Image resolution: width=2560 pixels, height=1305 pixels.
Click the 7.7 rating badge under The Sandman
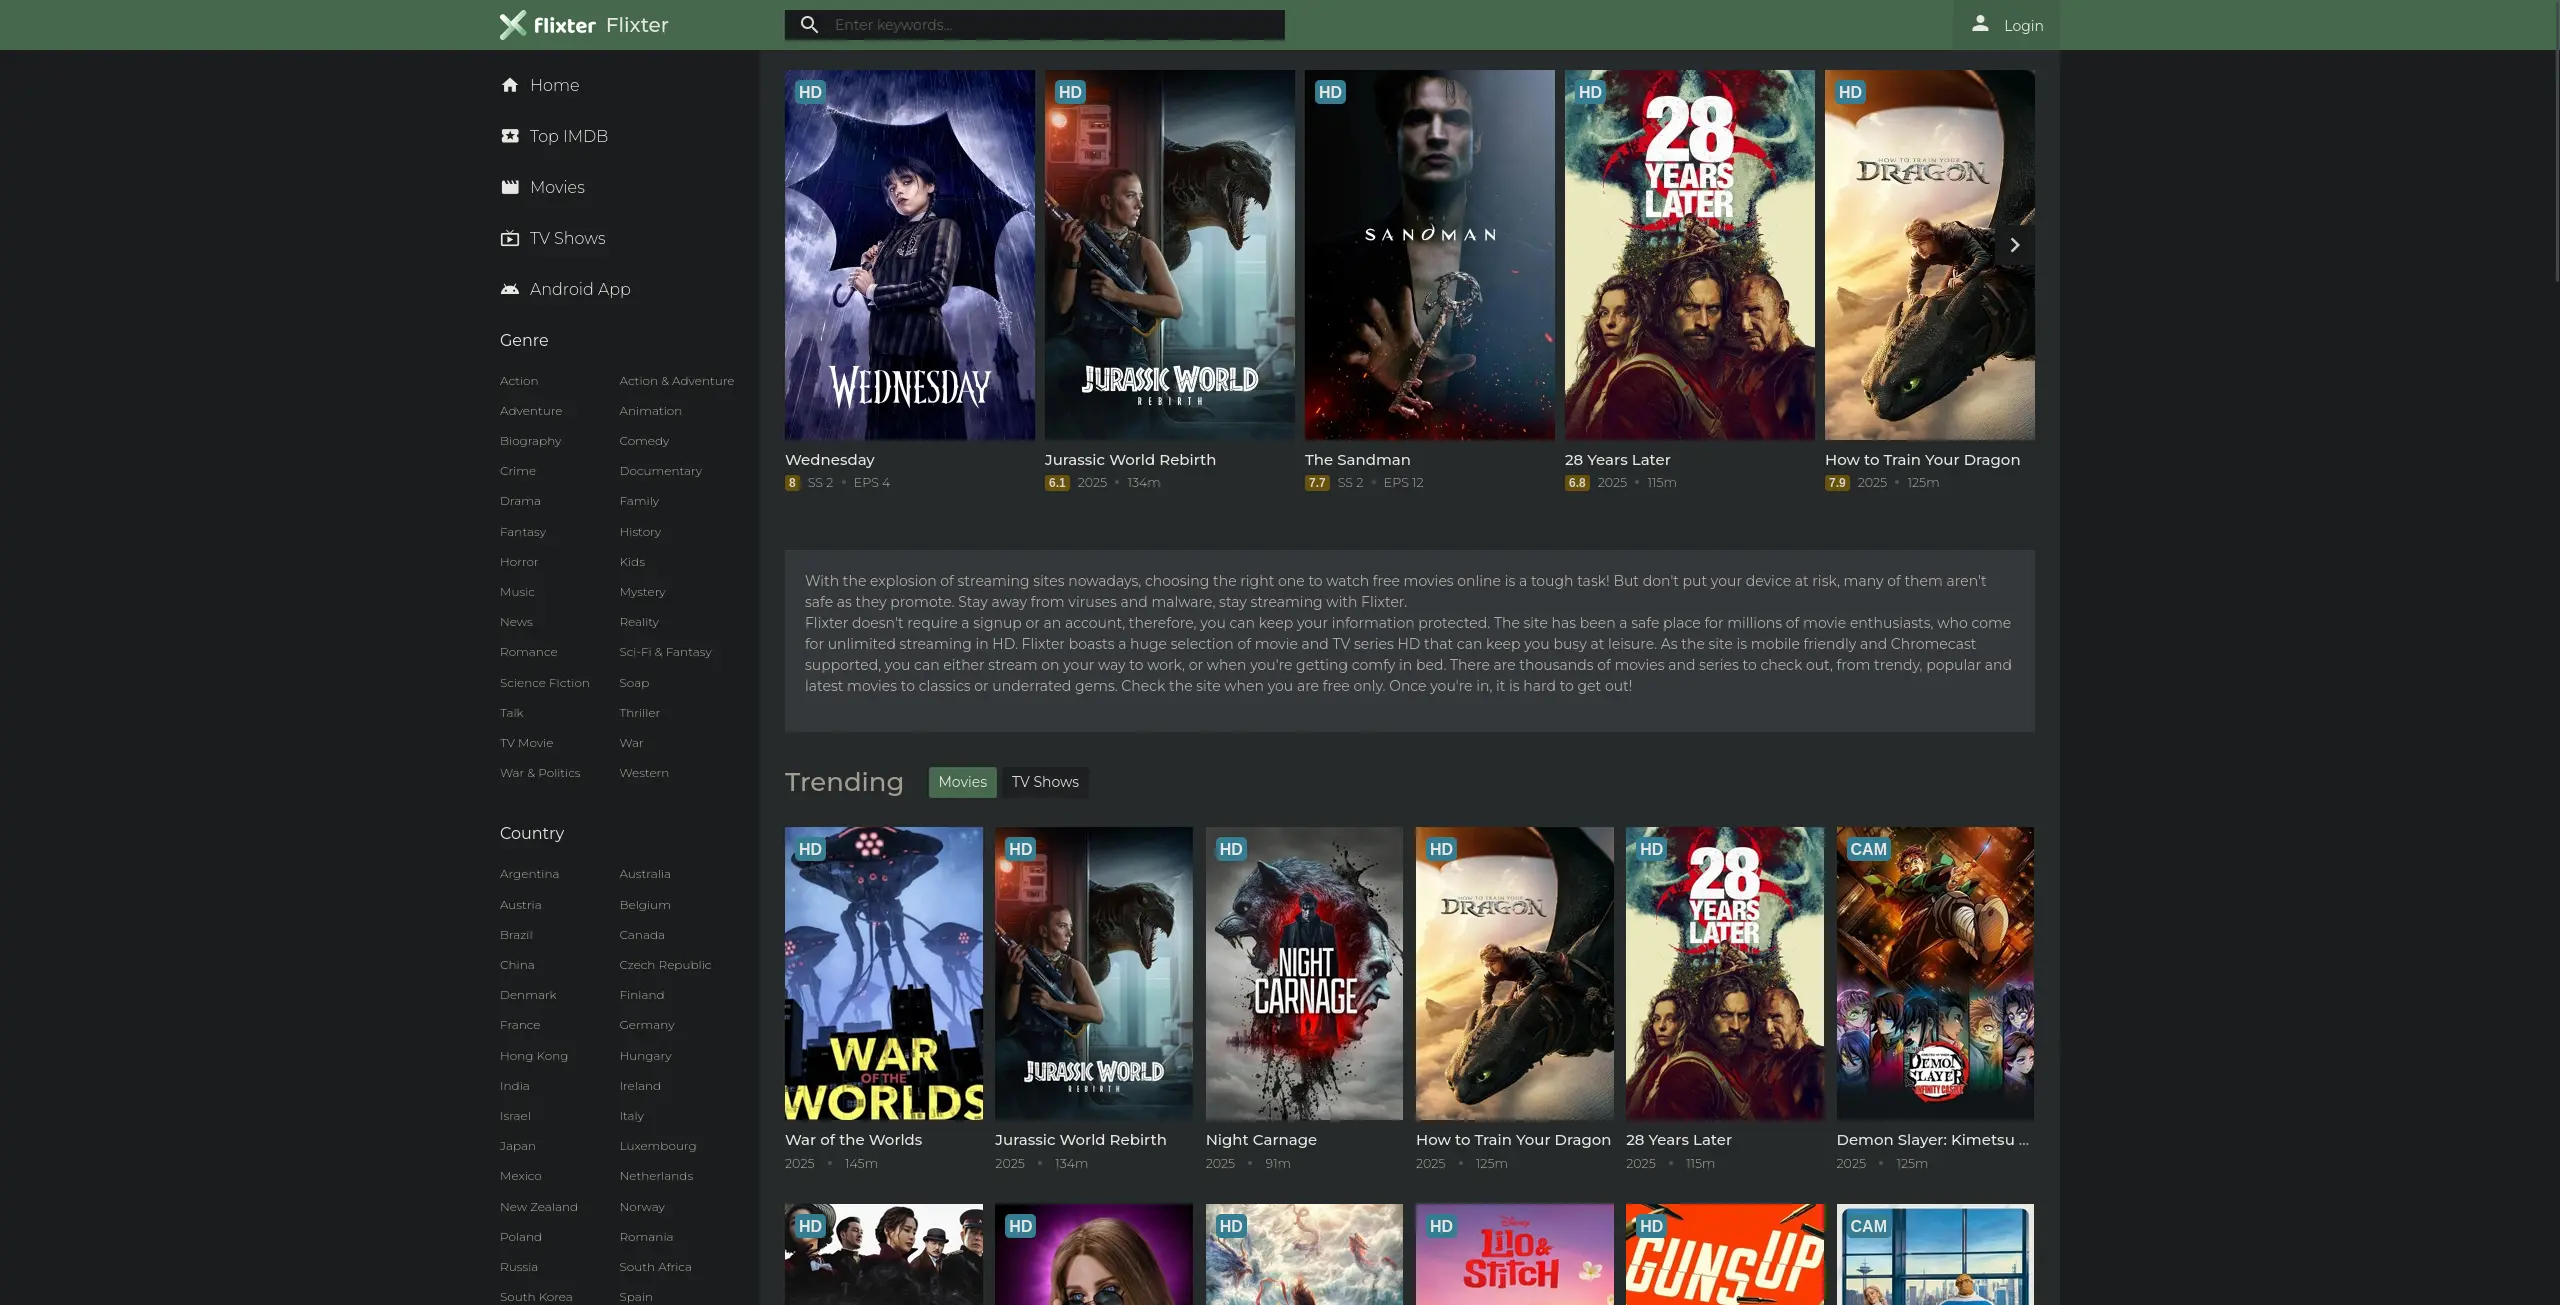pyautogui.click(x=1317, y=483)
